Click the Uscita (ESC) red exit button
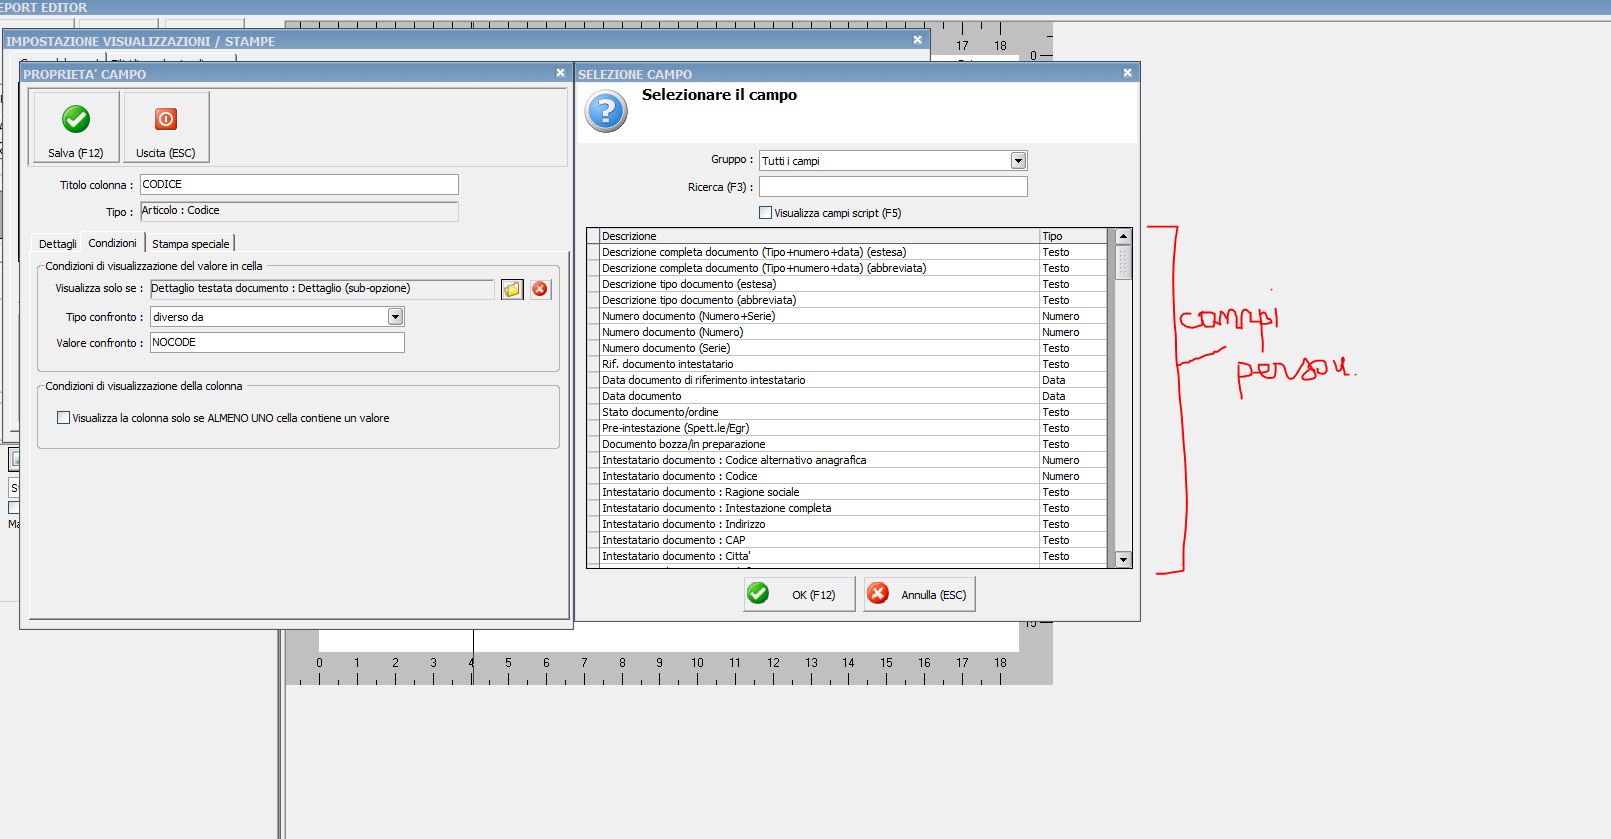Image resolution: width=1611 pixels, height=839 pixels. (x=166, y=127)
